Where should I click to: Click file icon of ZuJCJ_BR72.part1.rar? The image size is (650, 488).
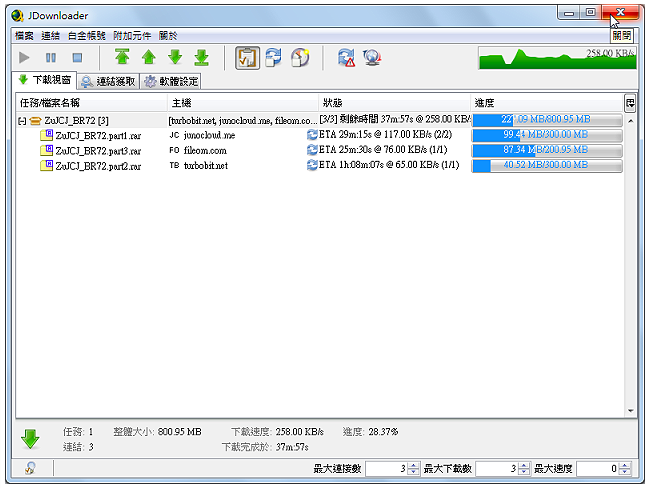coord(46,135)
